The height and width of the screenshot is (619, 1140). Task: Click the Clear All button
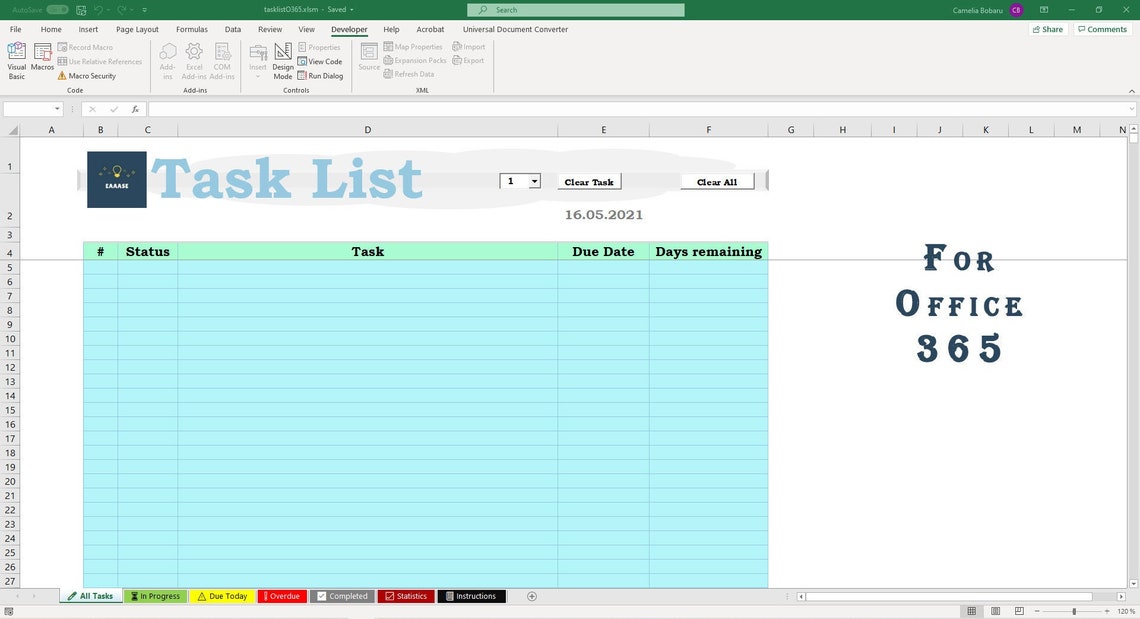tap(717, 181)
